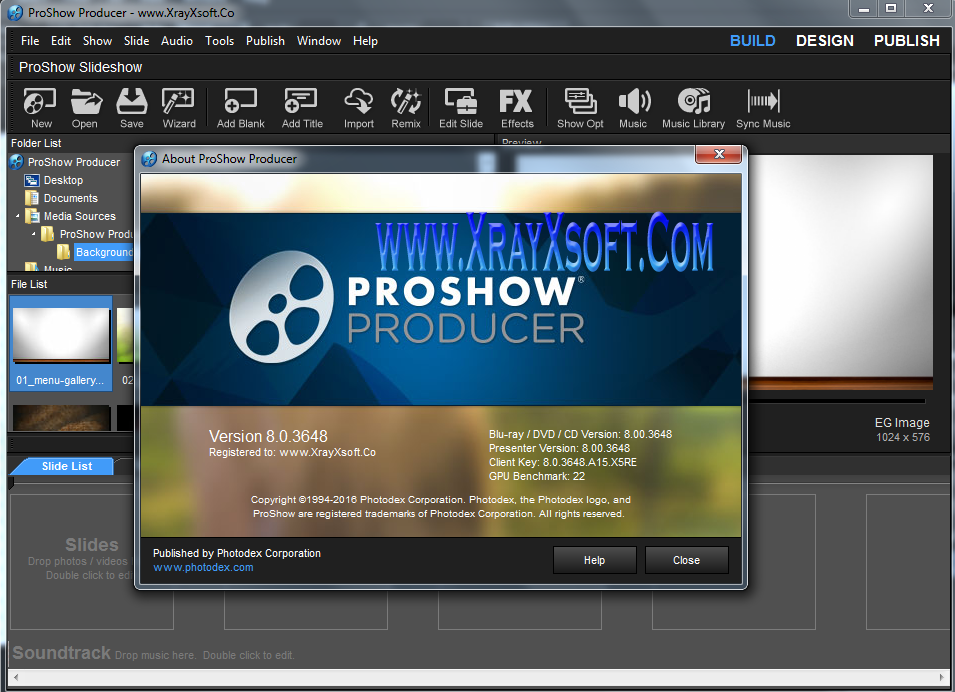Open the Music Library
Viewport: 955px width, 692px height.
click(694, 108)
